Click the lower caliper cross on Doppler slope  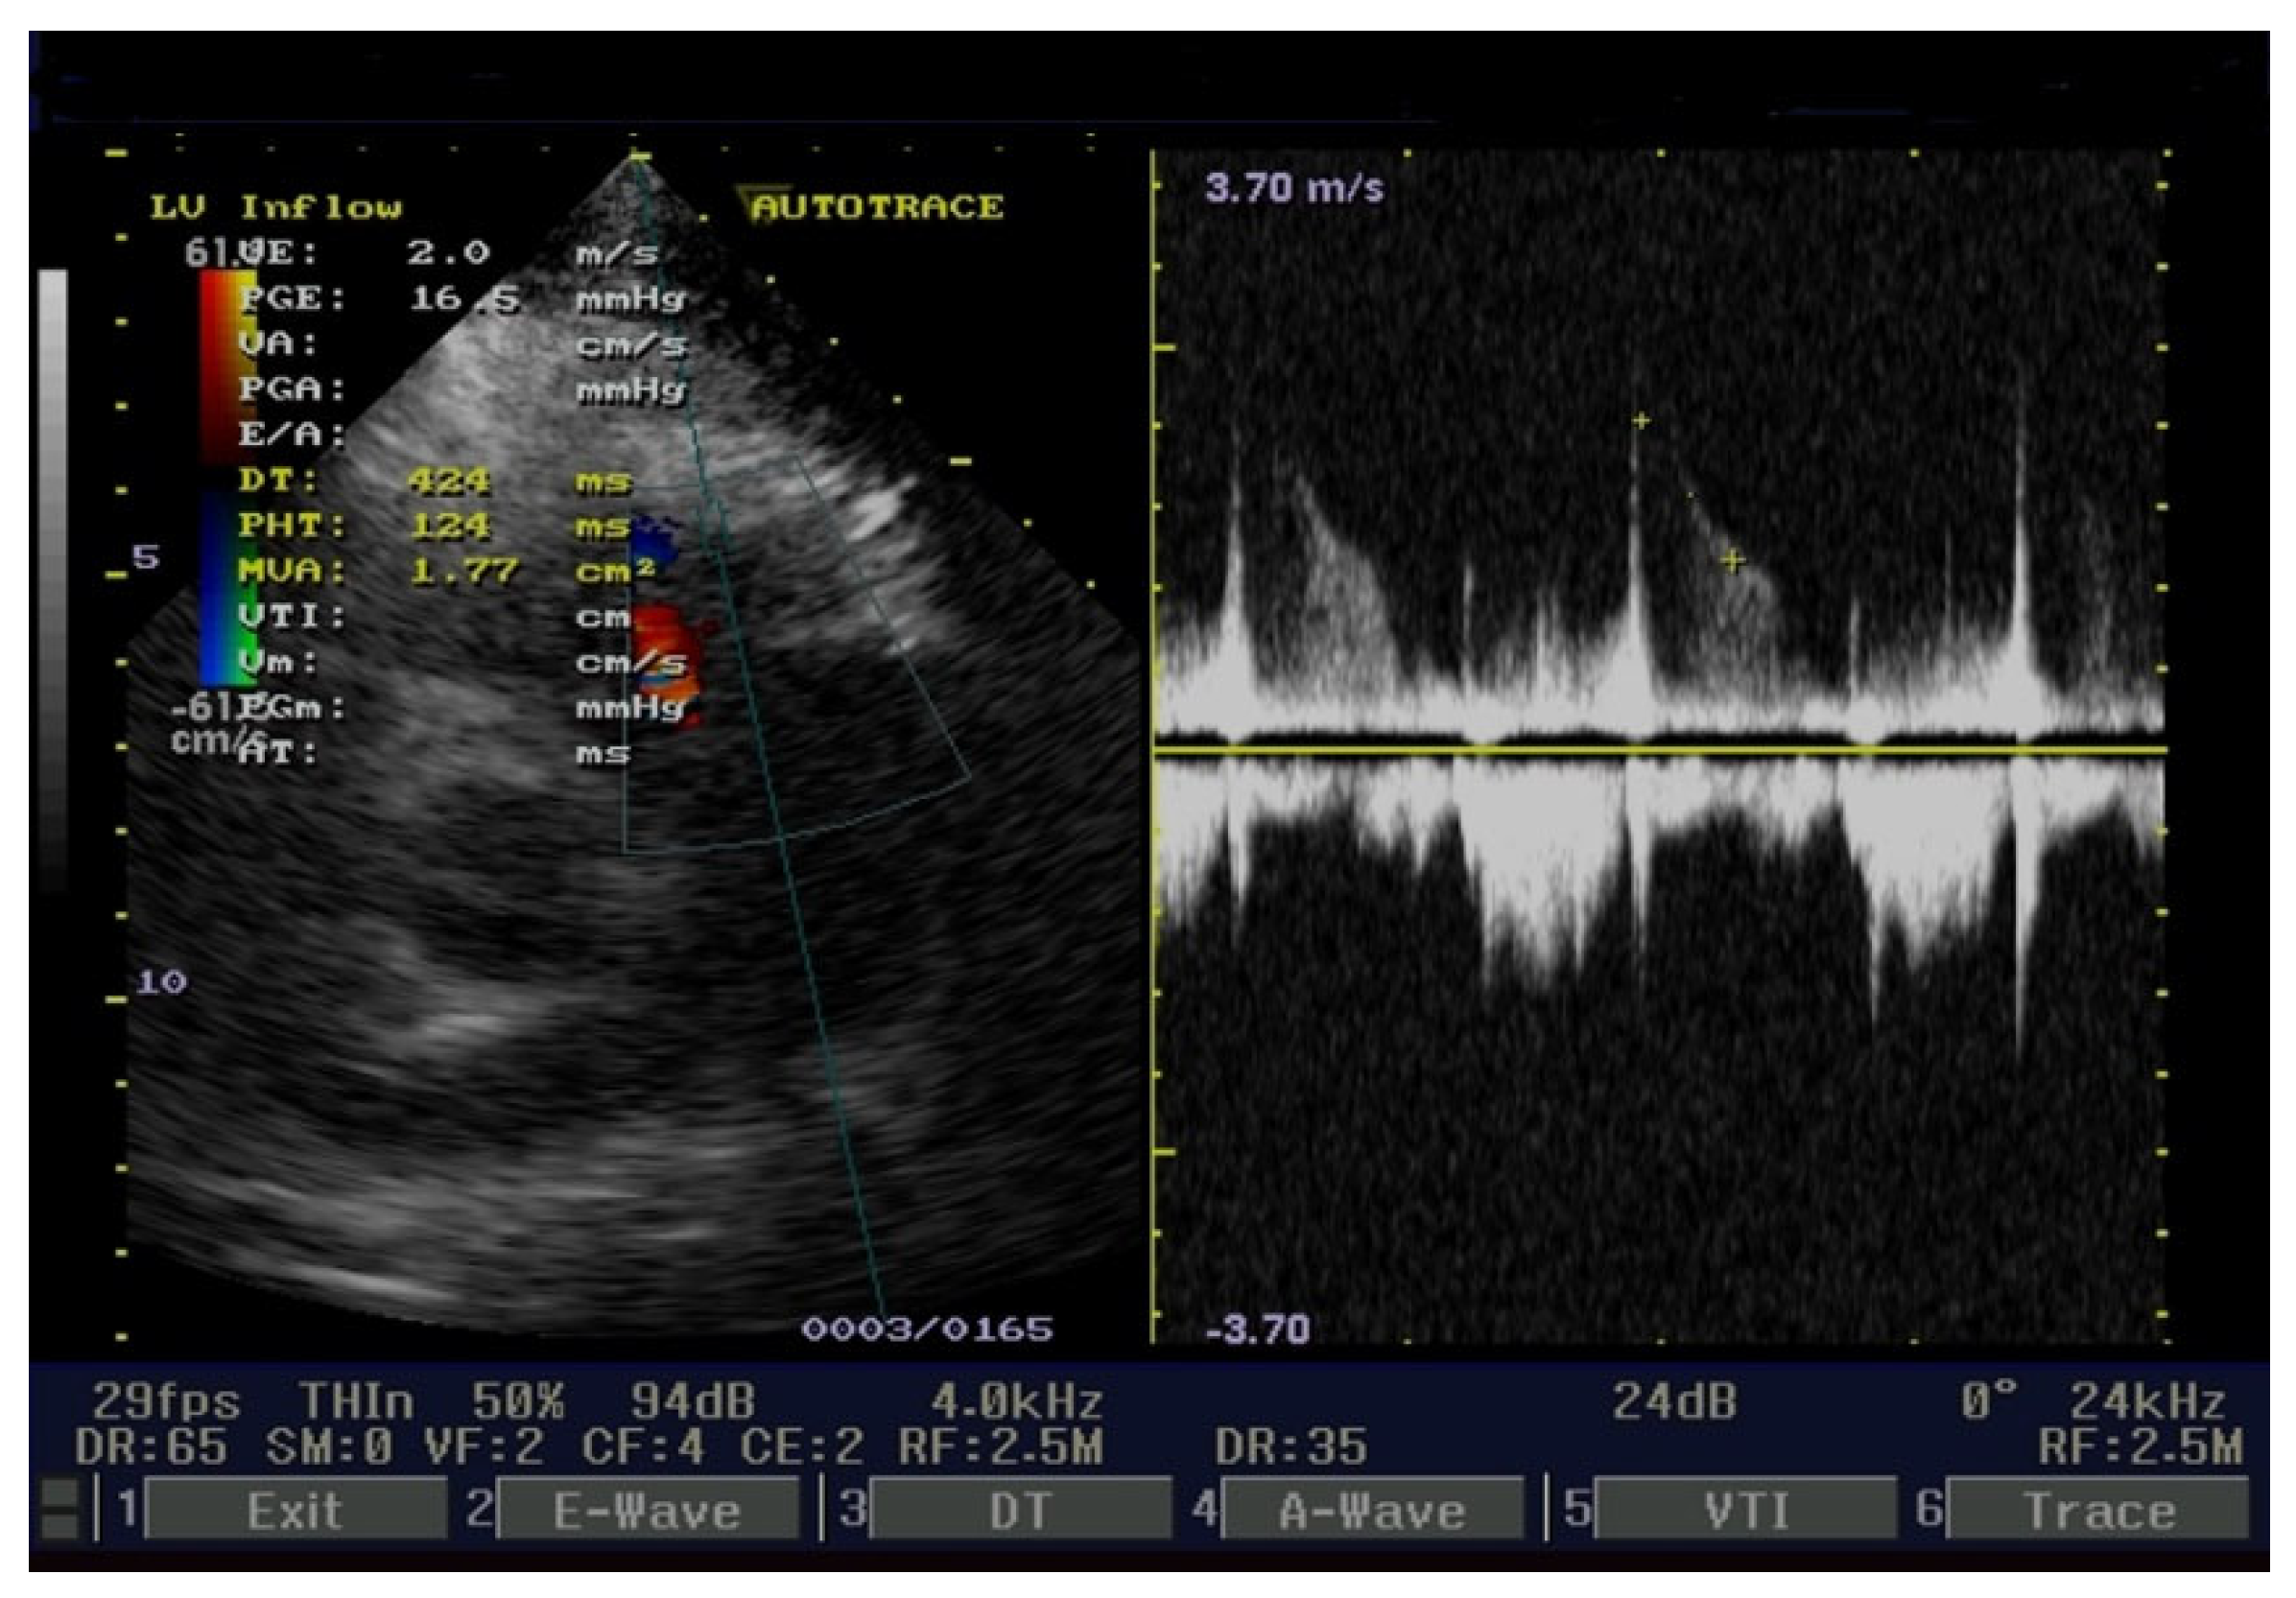click(x=1732, y=561)
